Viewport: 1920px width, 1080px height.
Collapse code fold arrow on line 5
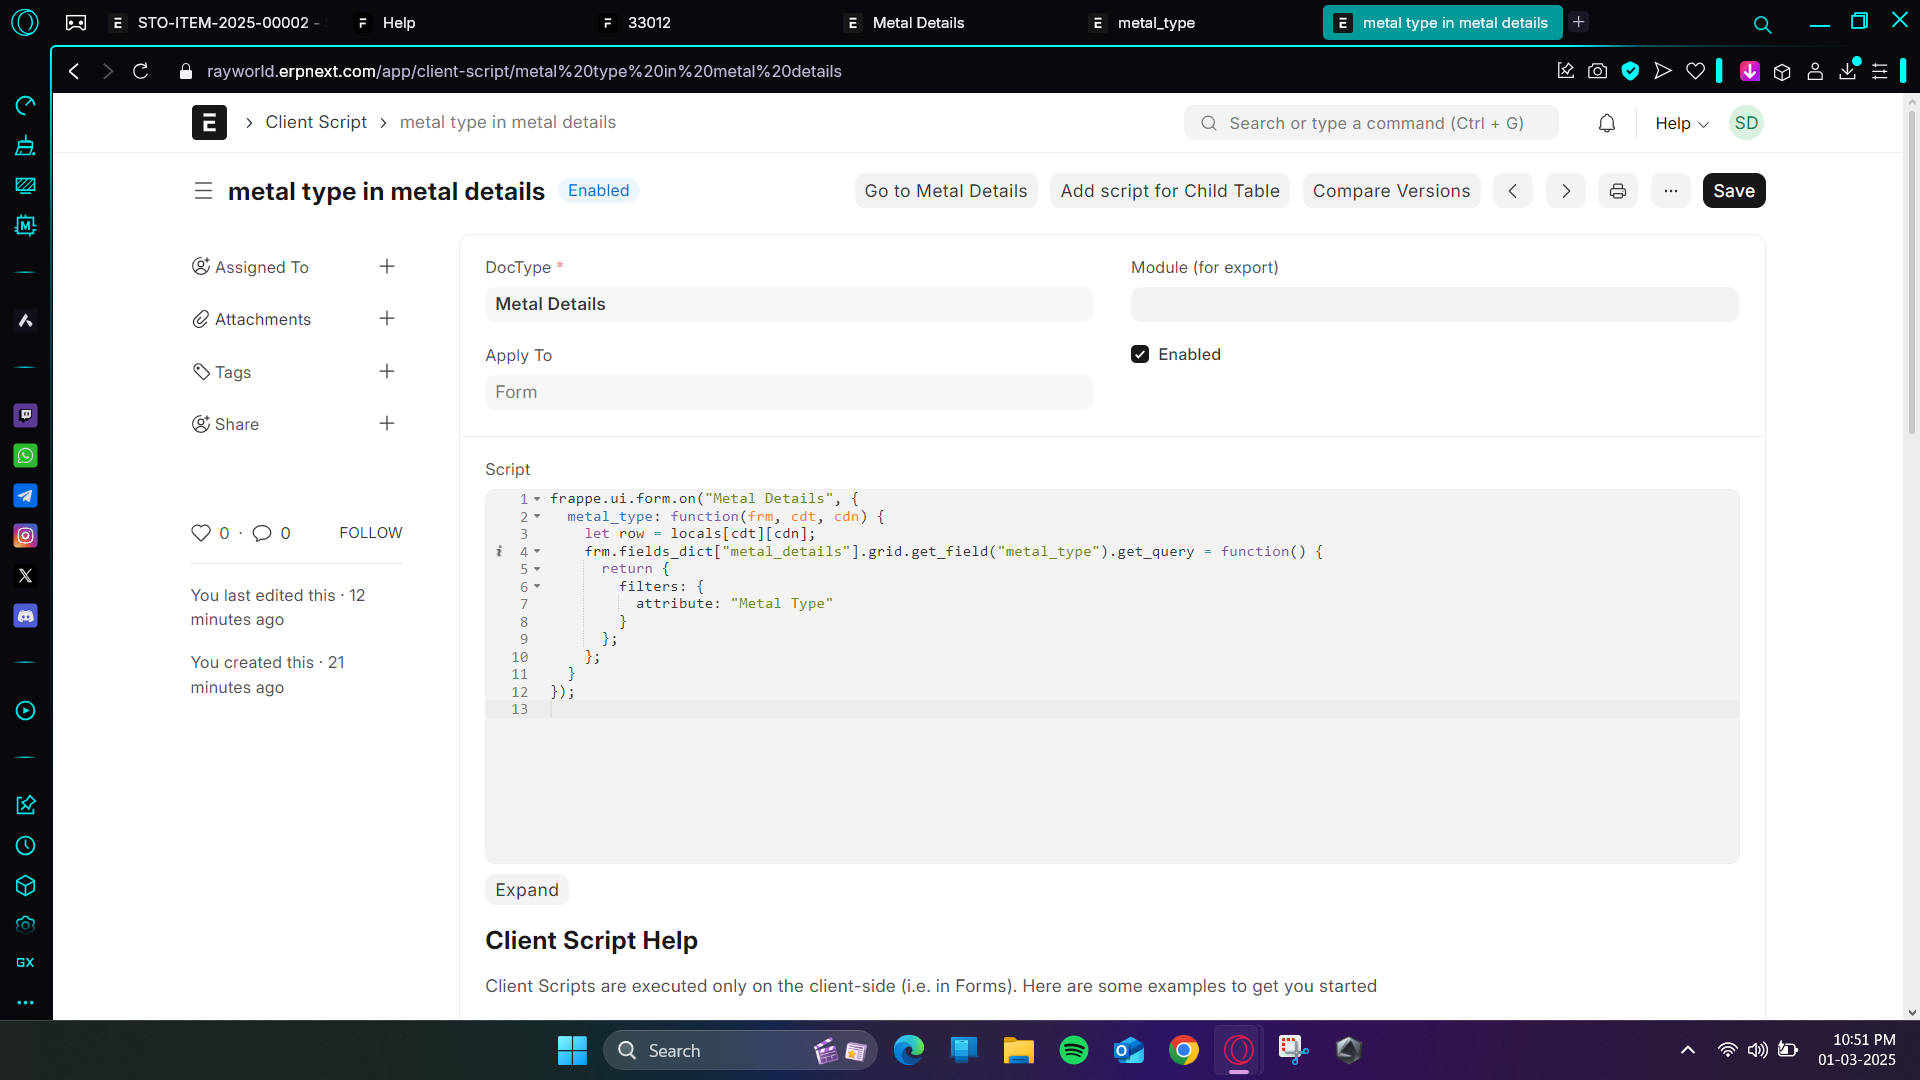[537, 569]
